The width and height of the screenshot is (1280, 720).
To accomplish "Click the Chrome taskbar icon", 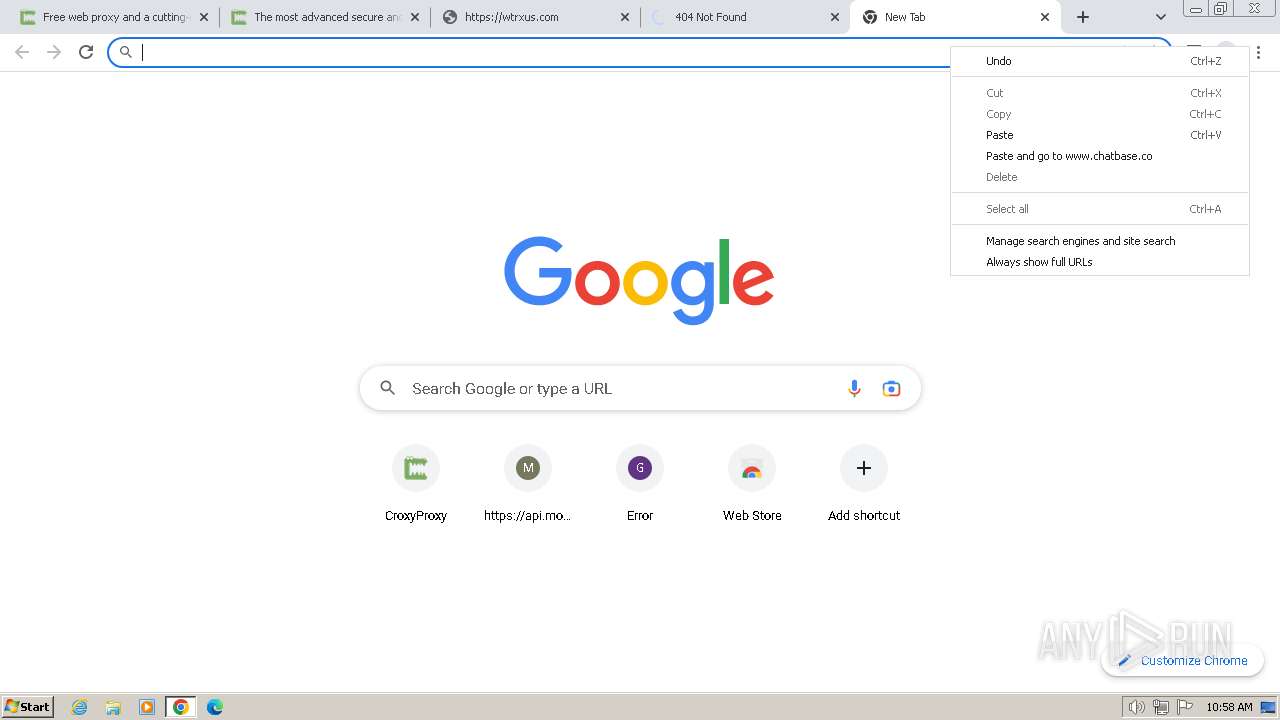I will point(180,707).
